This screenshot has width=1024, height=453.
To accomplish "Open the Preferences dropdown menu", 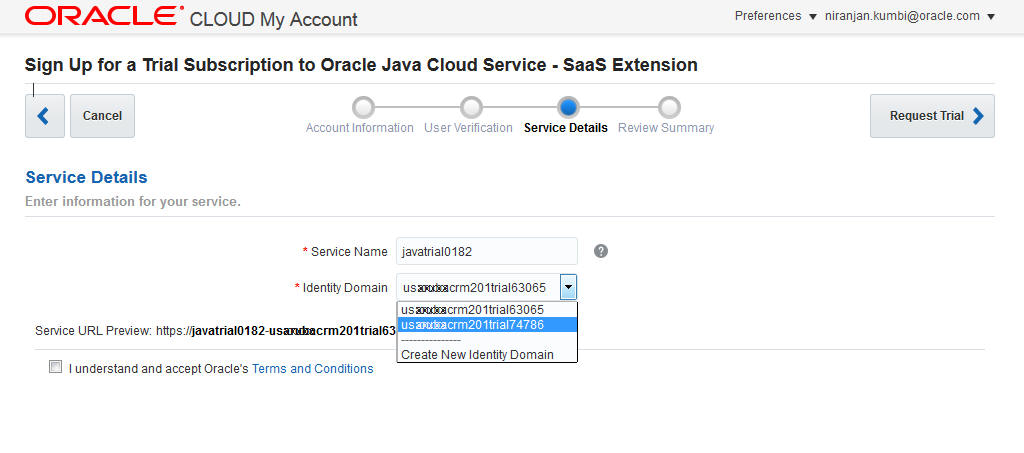I will [776, 16].
